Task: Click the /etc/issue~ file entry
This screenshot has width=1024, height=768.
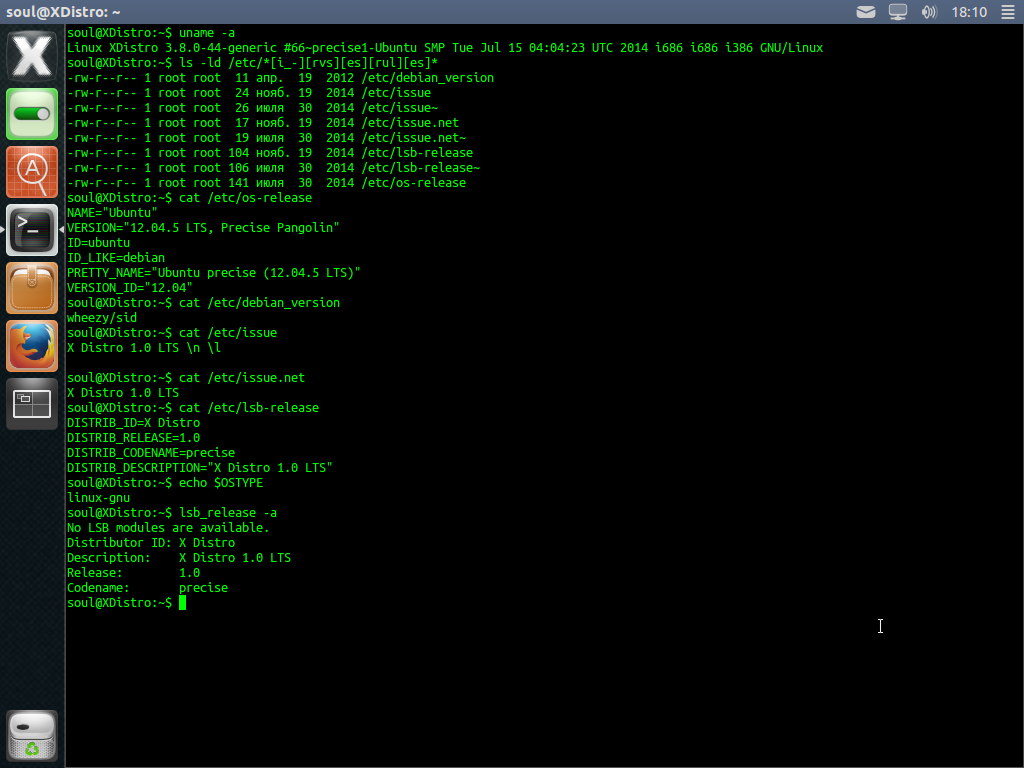Action: pos(400,108)
